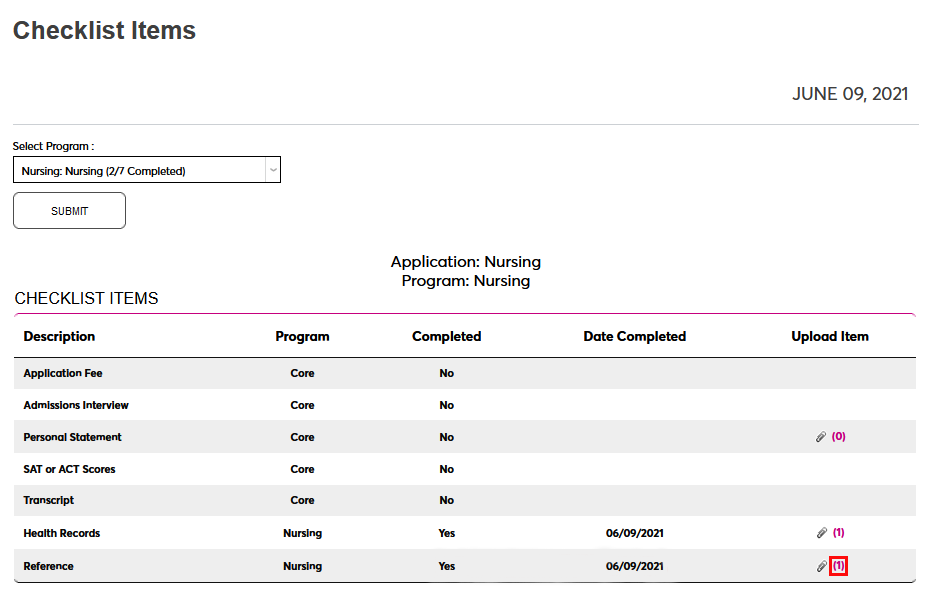936x605 pixels.
Task: Click the Completed column header
Action: (x=446, y=337)
